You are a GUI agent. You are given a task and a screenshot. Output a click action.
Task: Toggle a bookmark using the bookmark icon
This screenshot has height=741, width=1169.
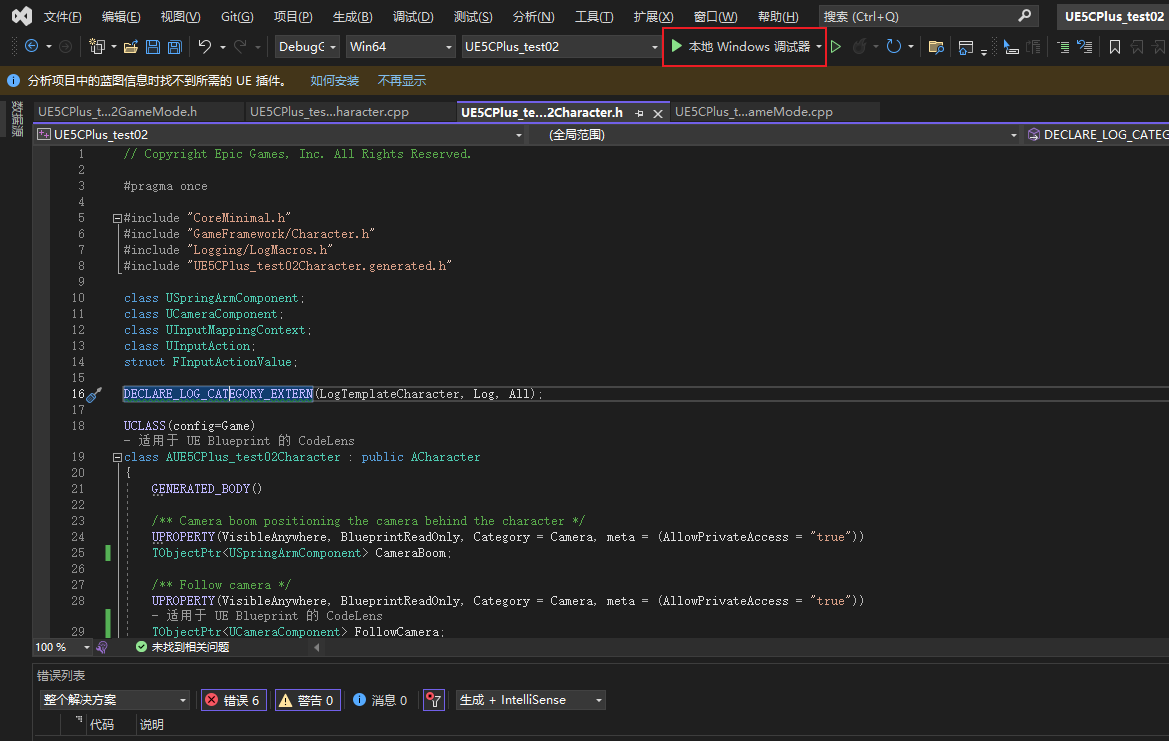(1115, 47)
